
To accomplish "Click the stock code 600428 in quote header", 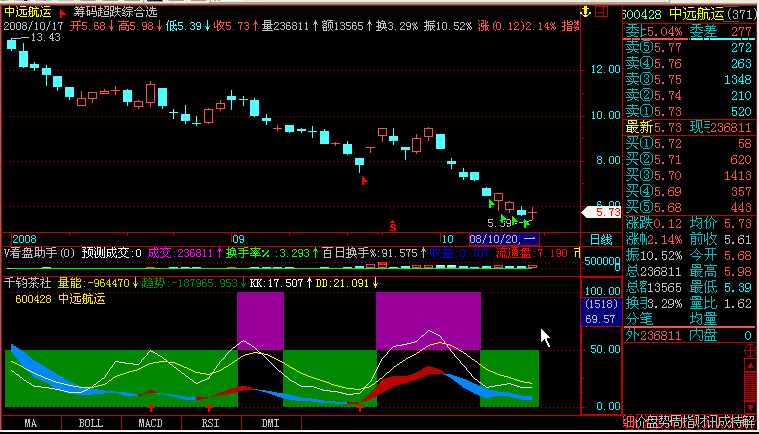I will click(x=642, y=15).
